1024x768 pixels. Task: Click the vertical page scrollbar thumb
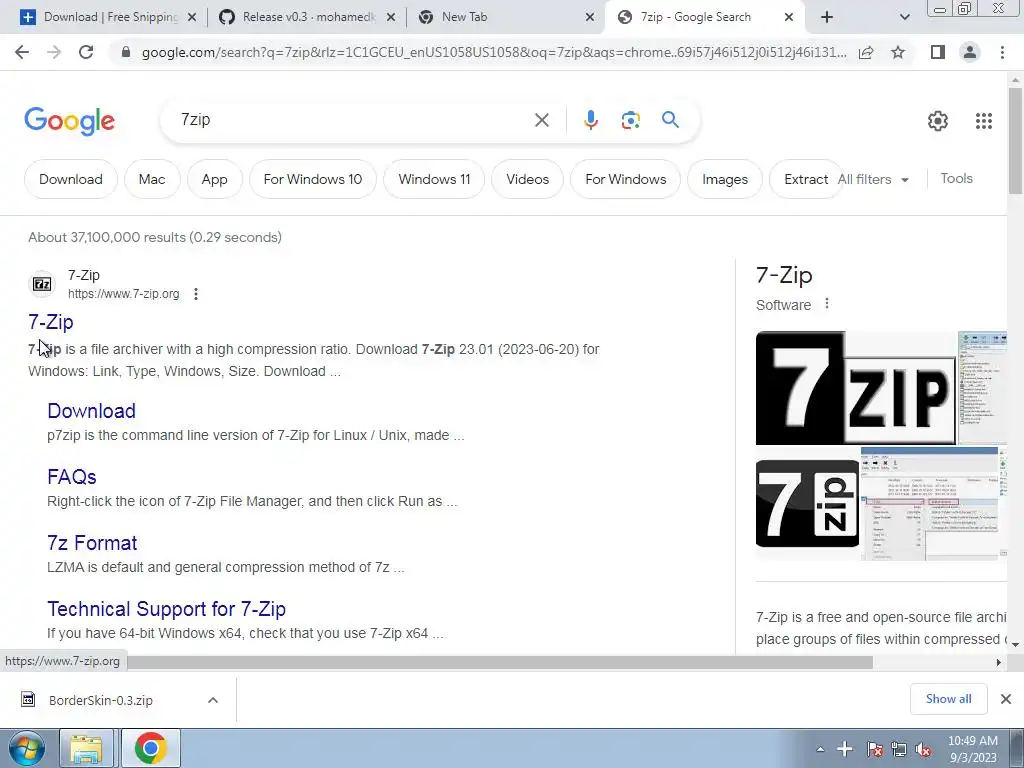coord(1015,140)
